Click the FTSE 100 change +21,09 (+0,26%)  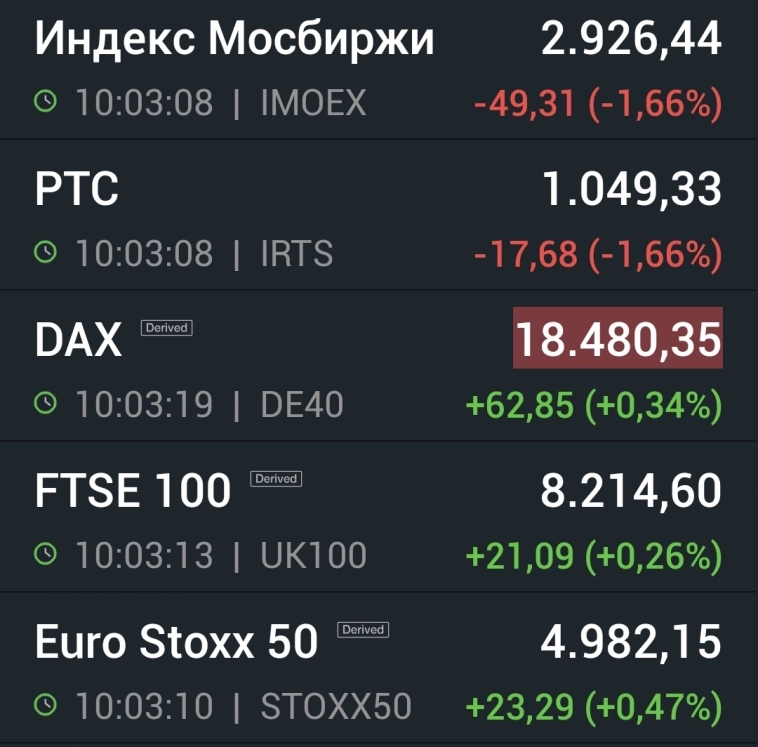593,555
